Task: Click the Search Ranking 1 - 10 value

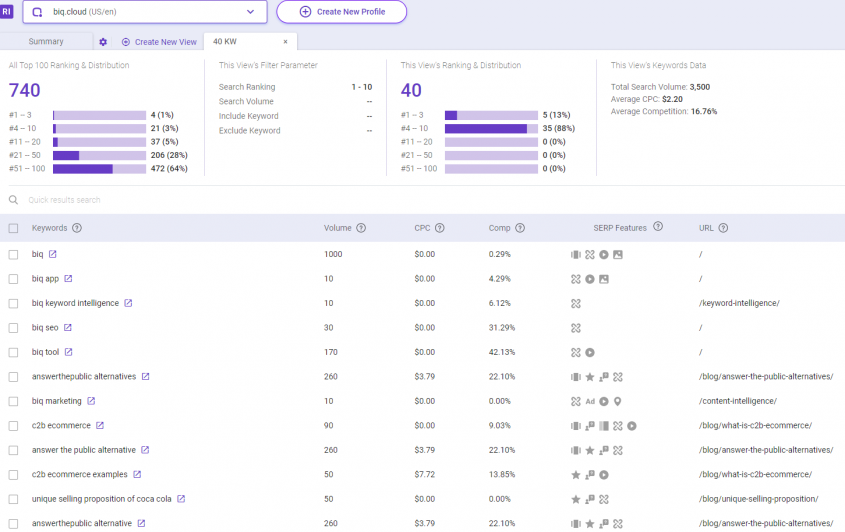Action: (362, 87)
